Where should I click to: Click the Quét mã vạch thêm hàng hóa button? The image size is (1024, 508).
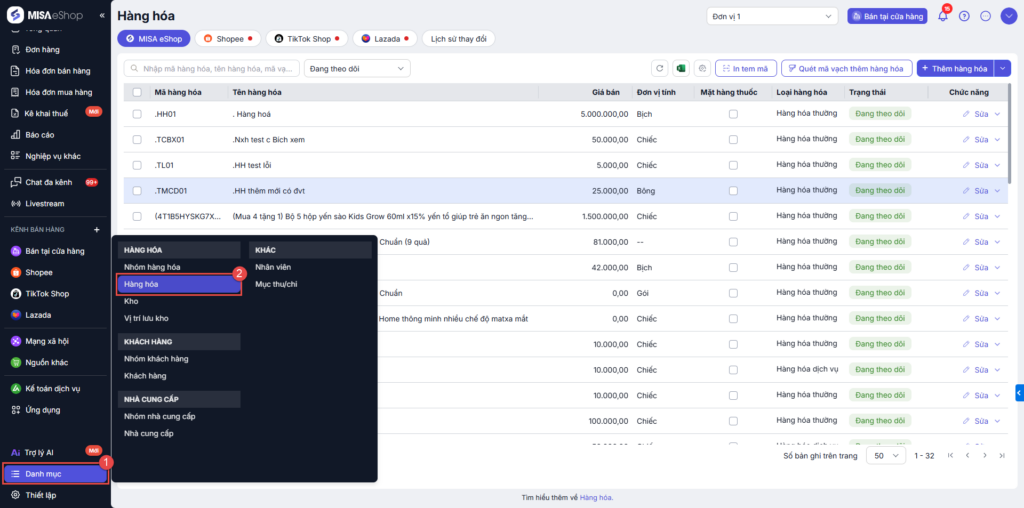pos(846,68)
